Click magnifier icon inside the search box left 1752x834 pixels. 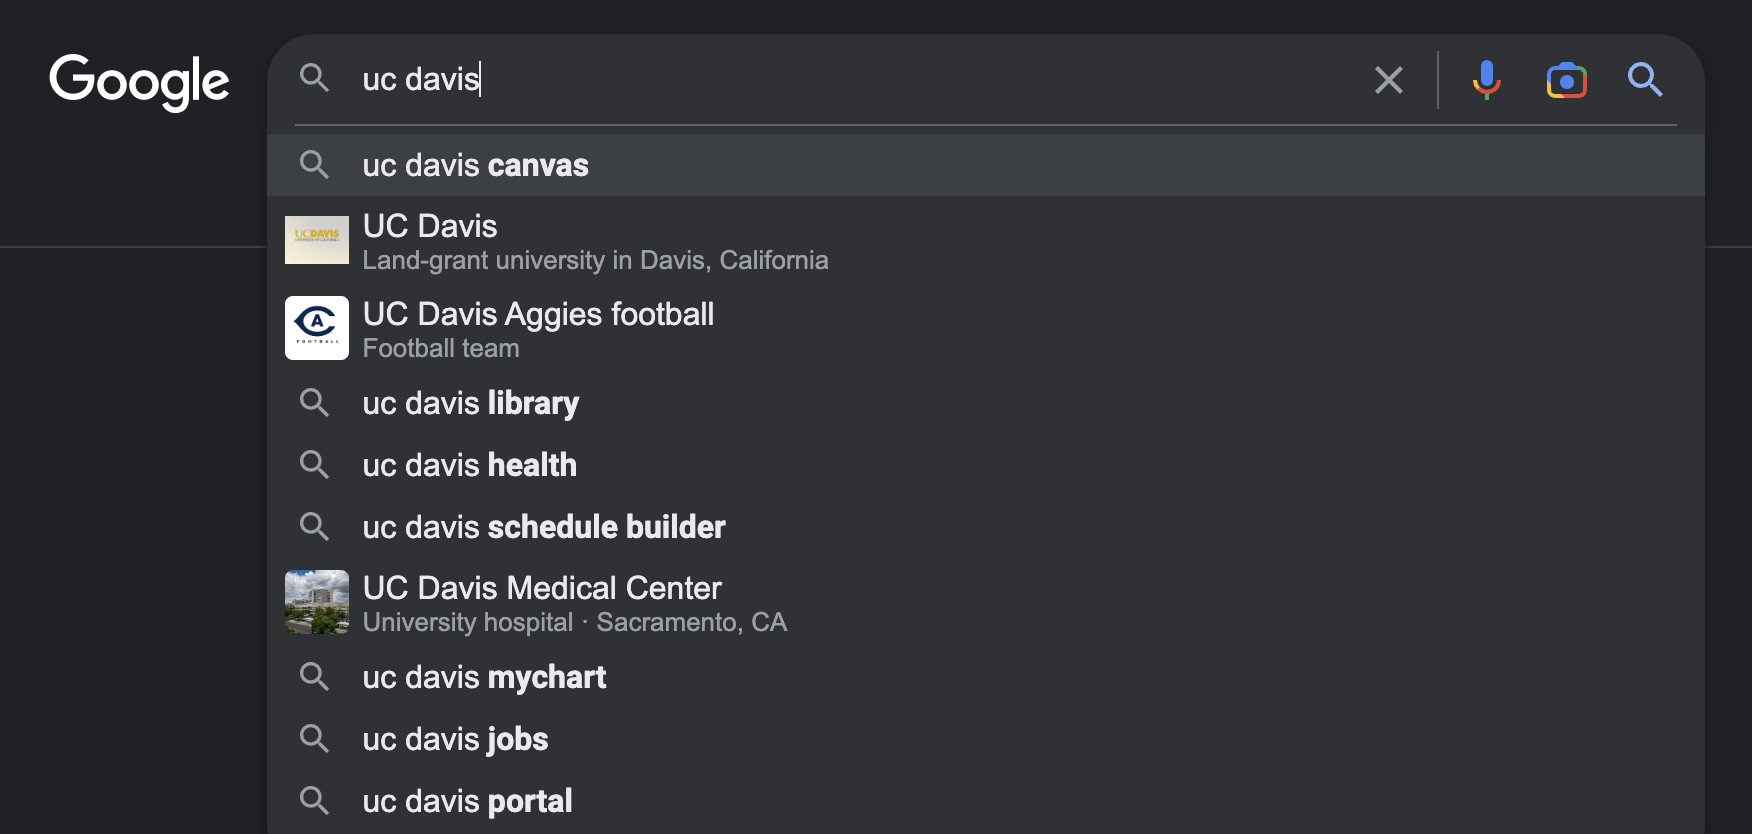point(315,78)
